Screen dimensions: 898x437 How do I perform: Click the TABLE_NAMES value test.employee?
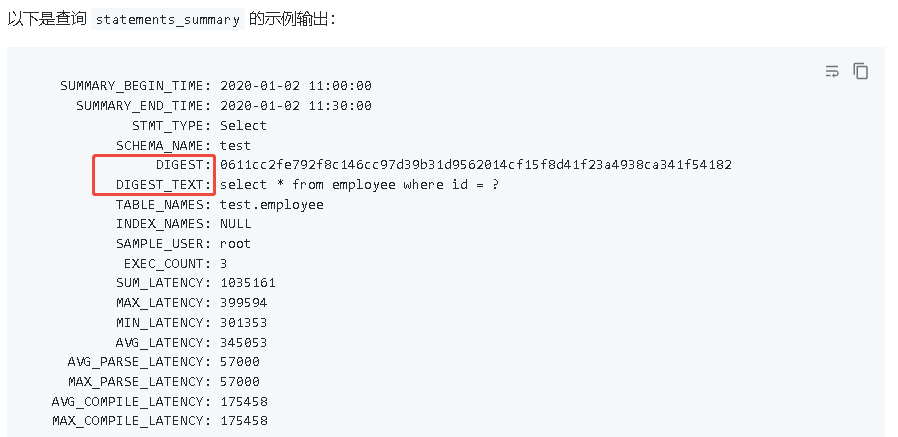point(271,204)
